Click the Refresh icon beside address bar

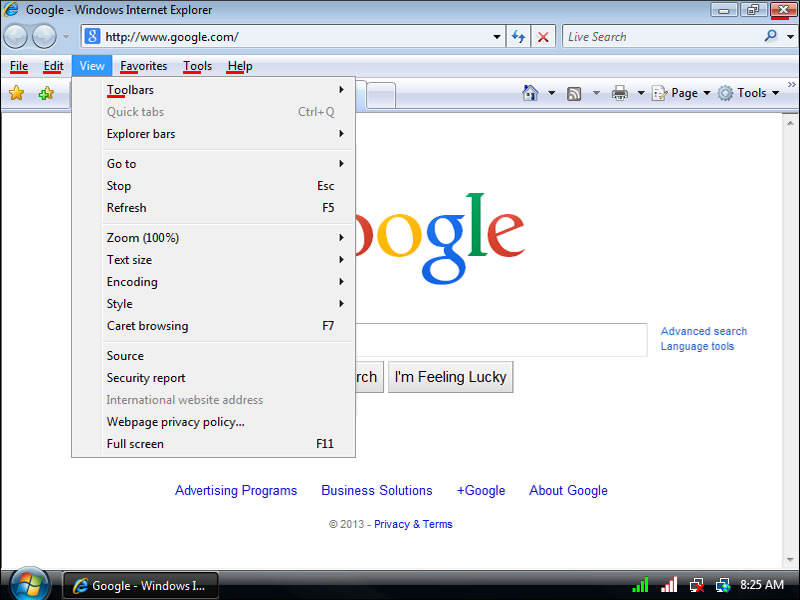[x=518, y=37]
